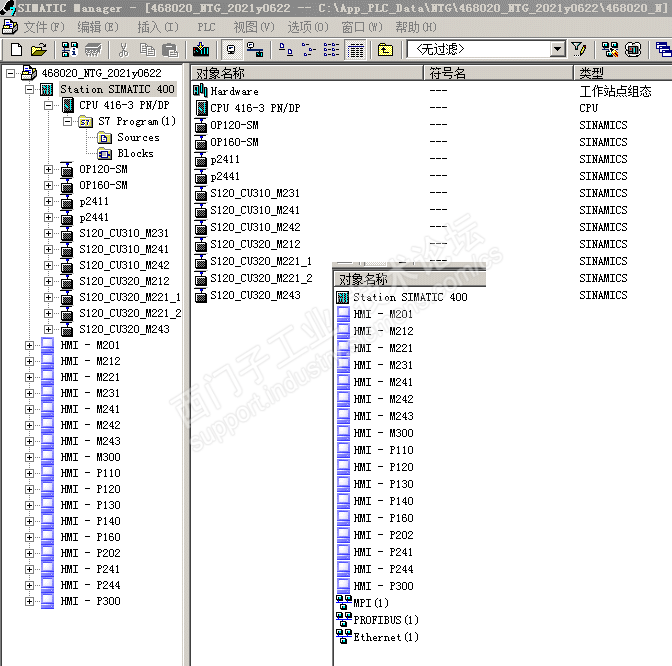This screenshot has height=666, width=672.
Task: Sort by the 类型 column header
Action: click(623, 73)
